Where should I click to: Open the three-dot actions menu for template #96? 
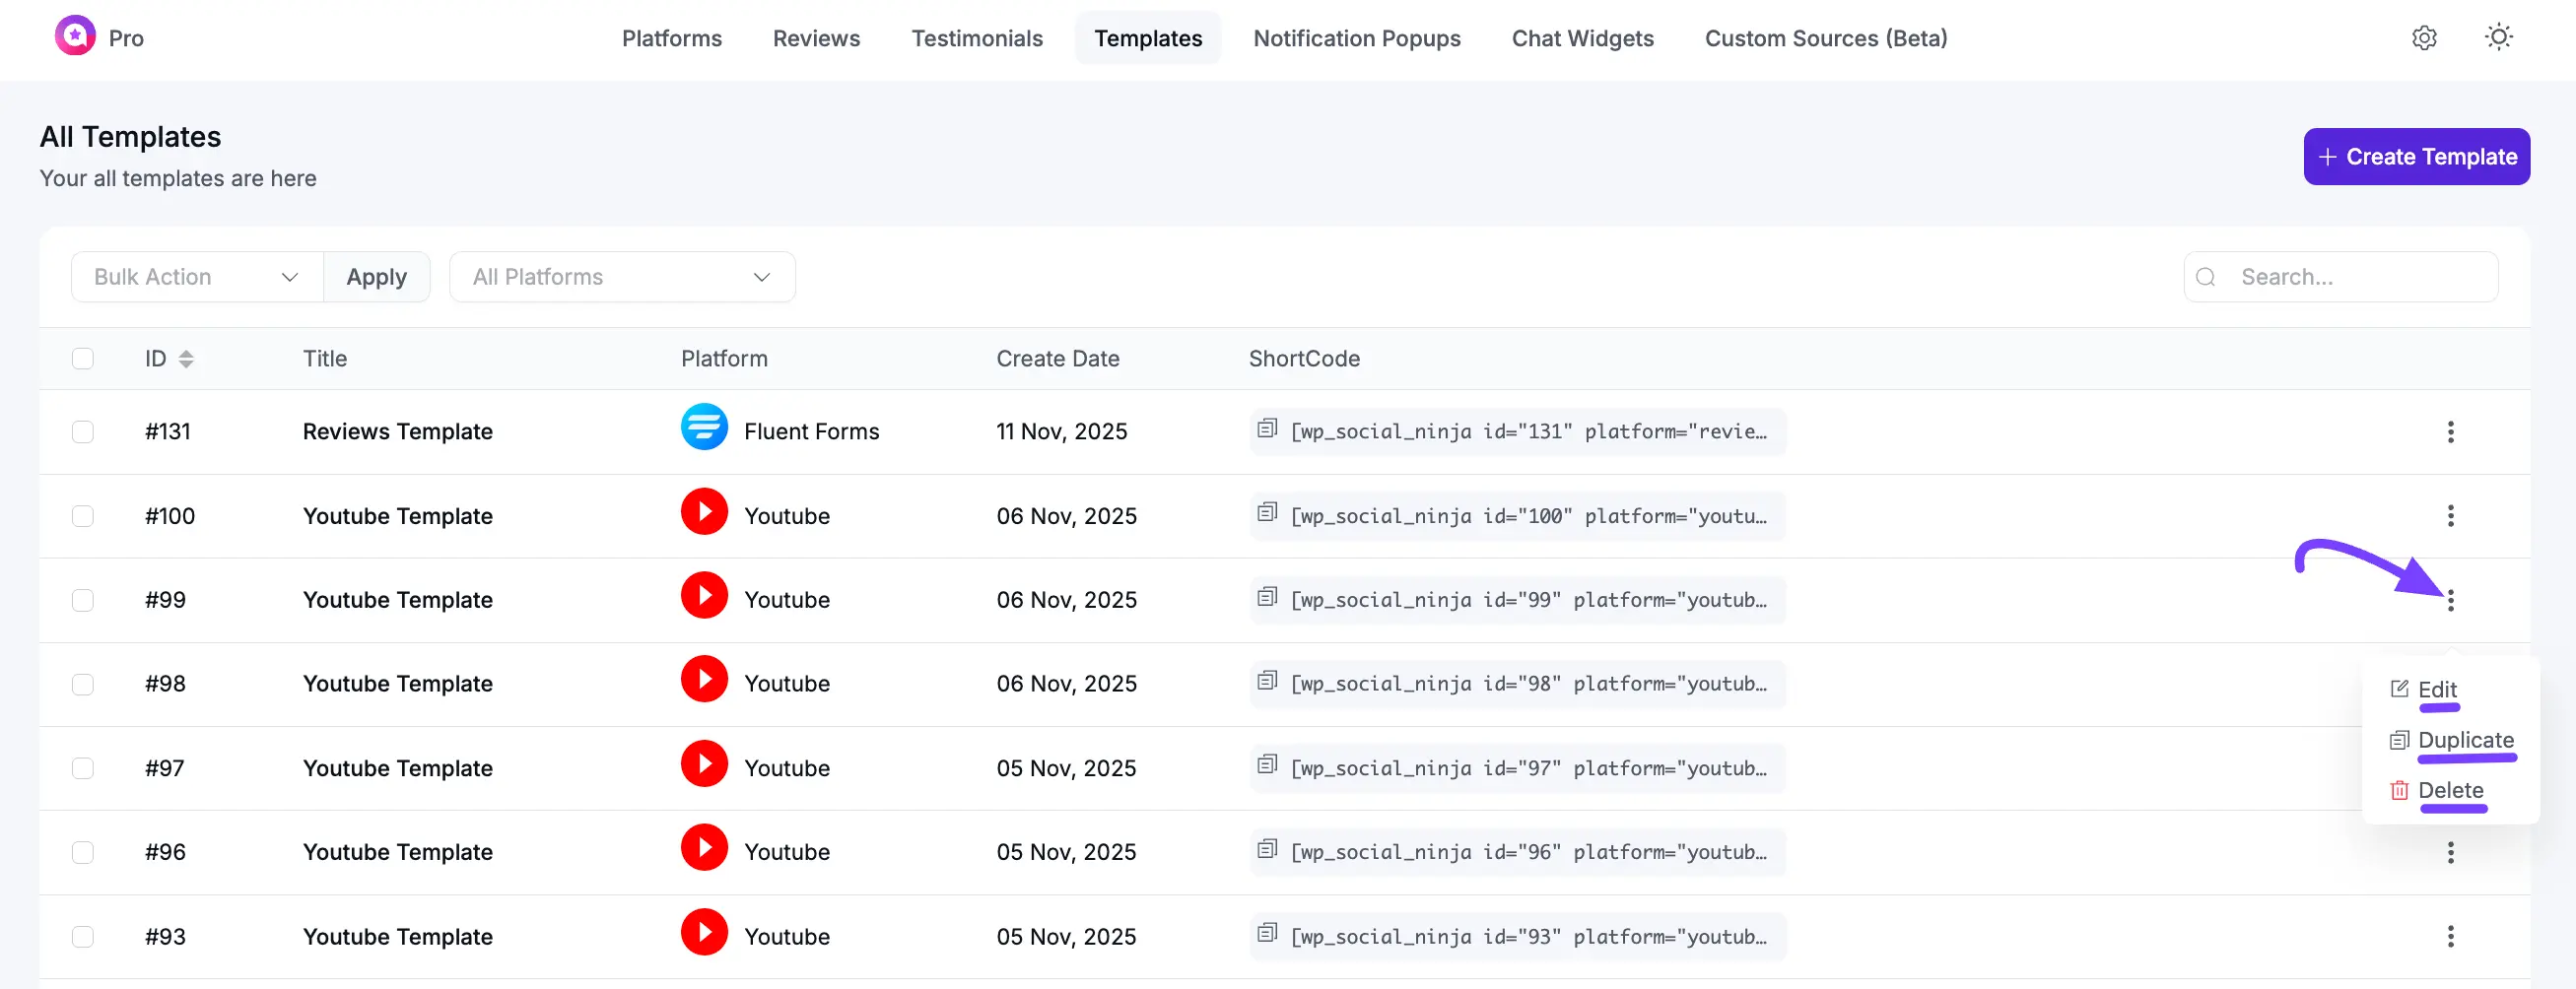click(x=2451, y=852)
